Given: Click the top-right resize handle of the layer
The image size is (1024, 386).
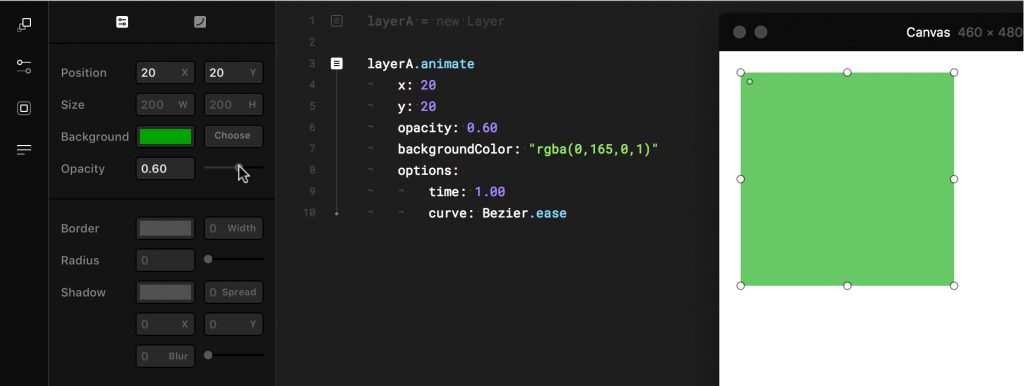Looking at the screenshot, I should [x=954, y=72].
